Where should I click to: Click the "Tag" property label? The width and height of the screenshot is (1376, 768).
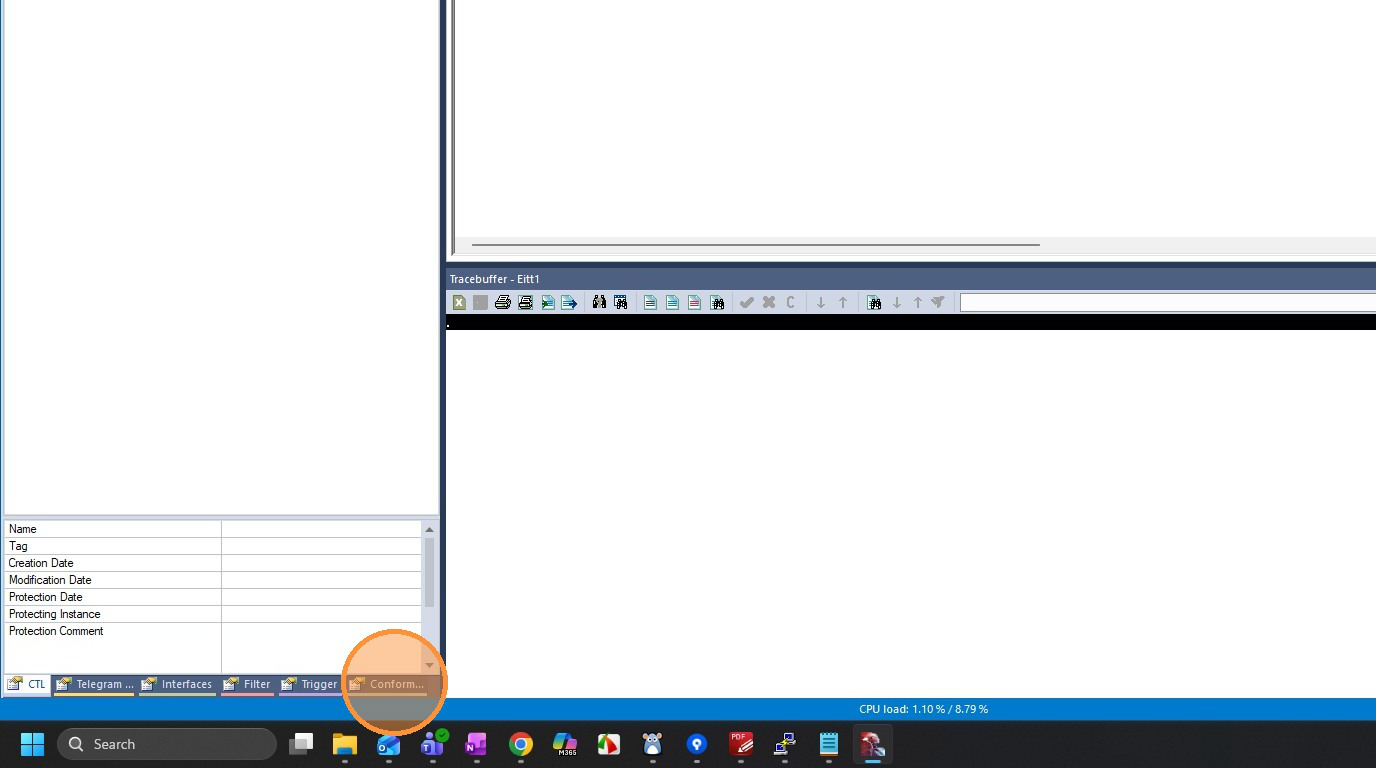coord(18,546)
